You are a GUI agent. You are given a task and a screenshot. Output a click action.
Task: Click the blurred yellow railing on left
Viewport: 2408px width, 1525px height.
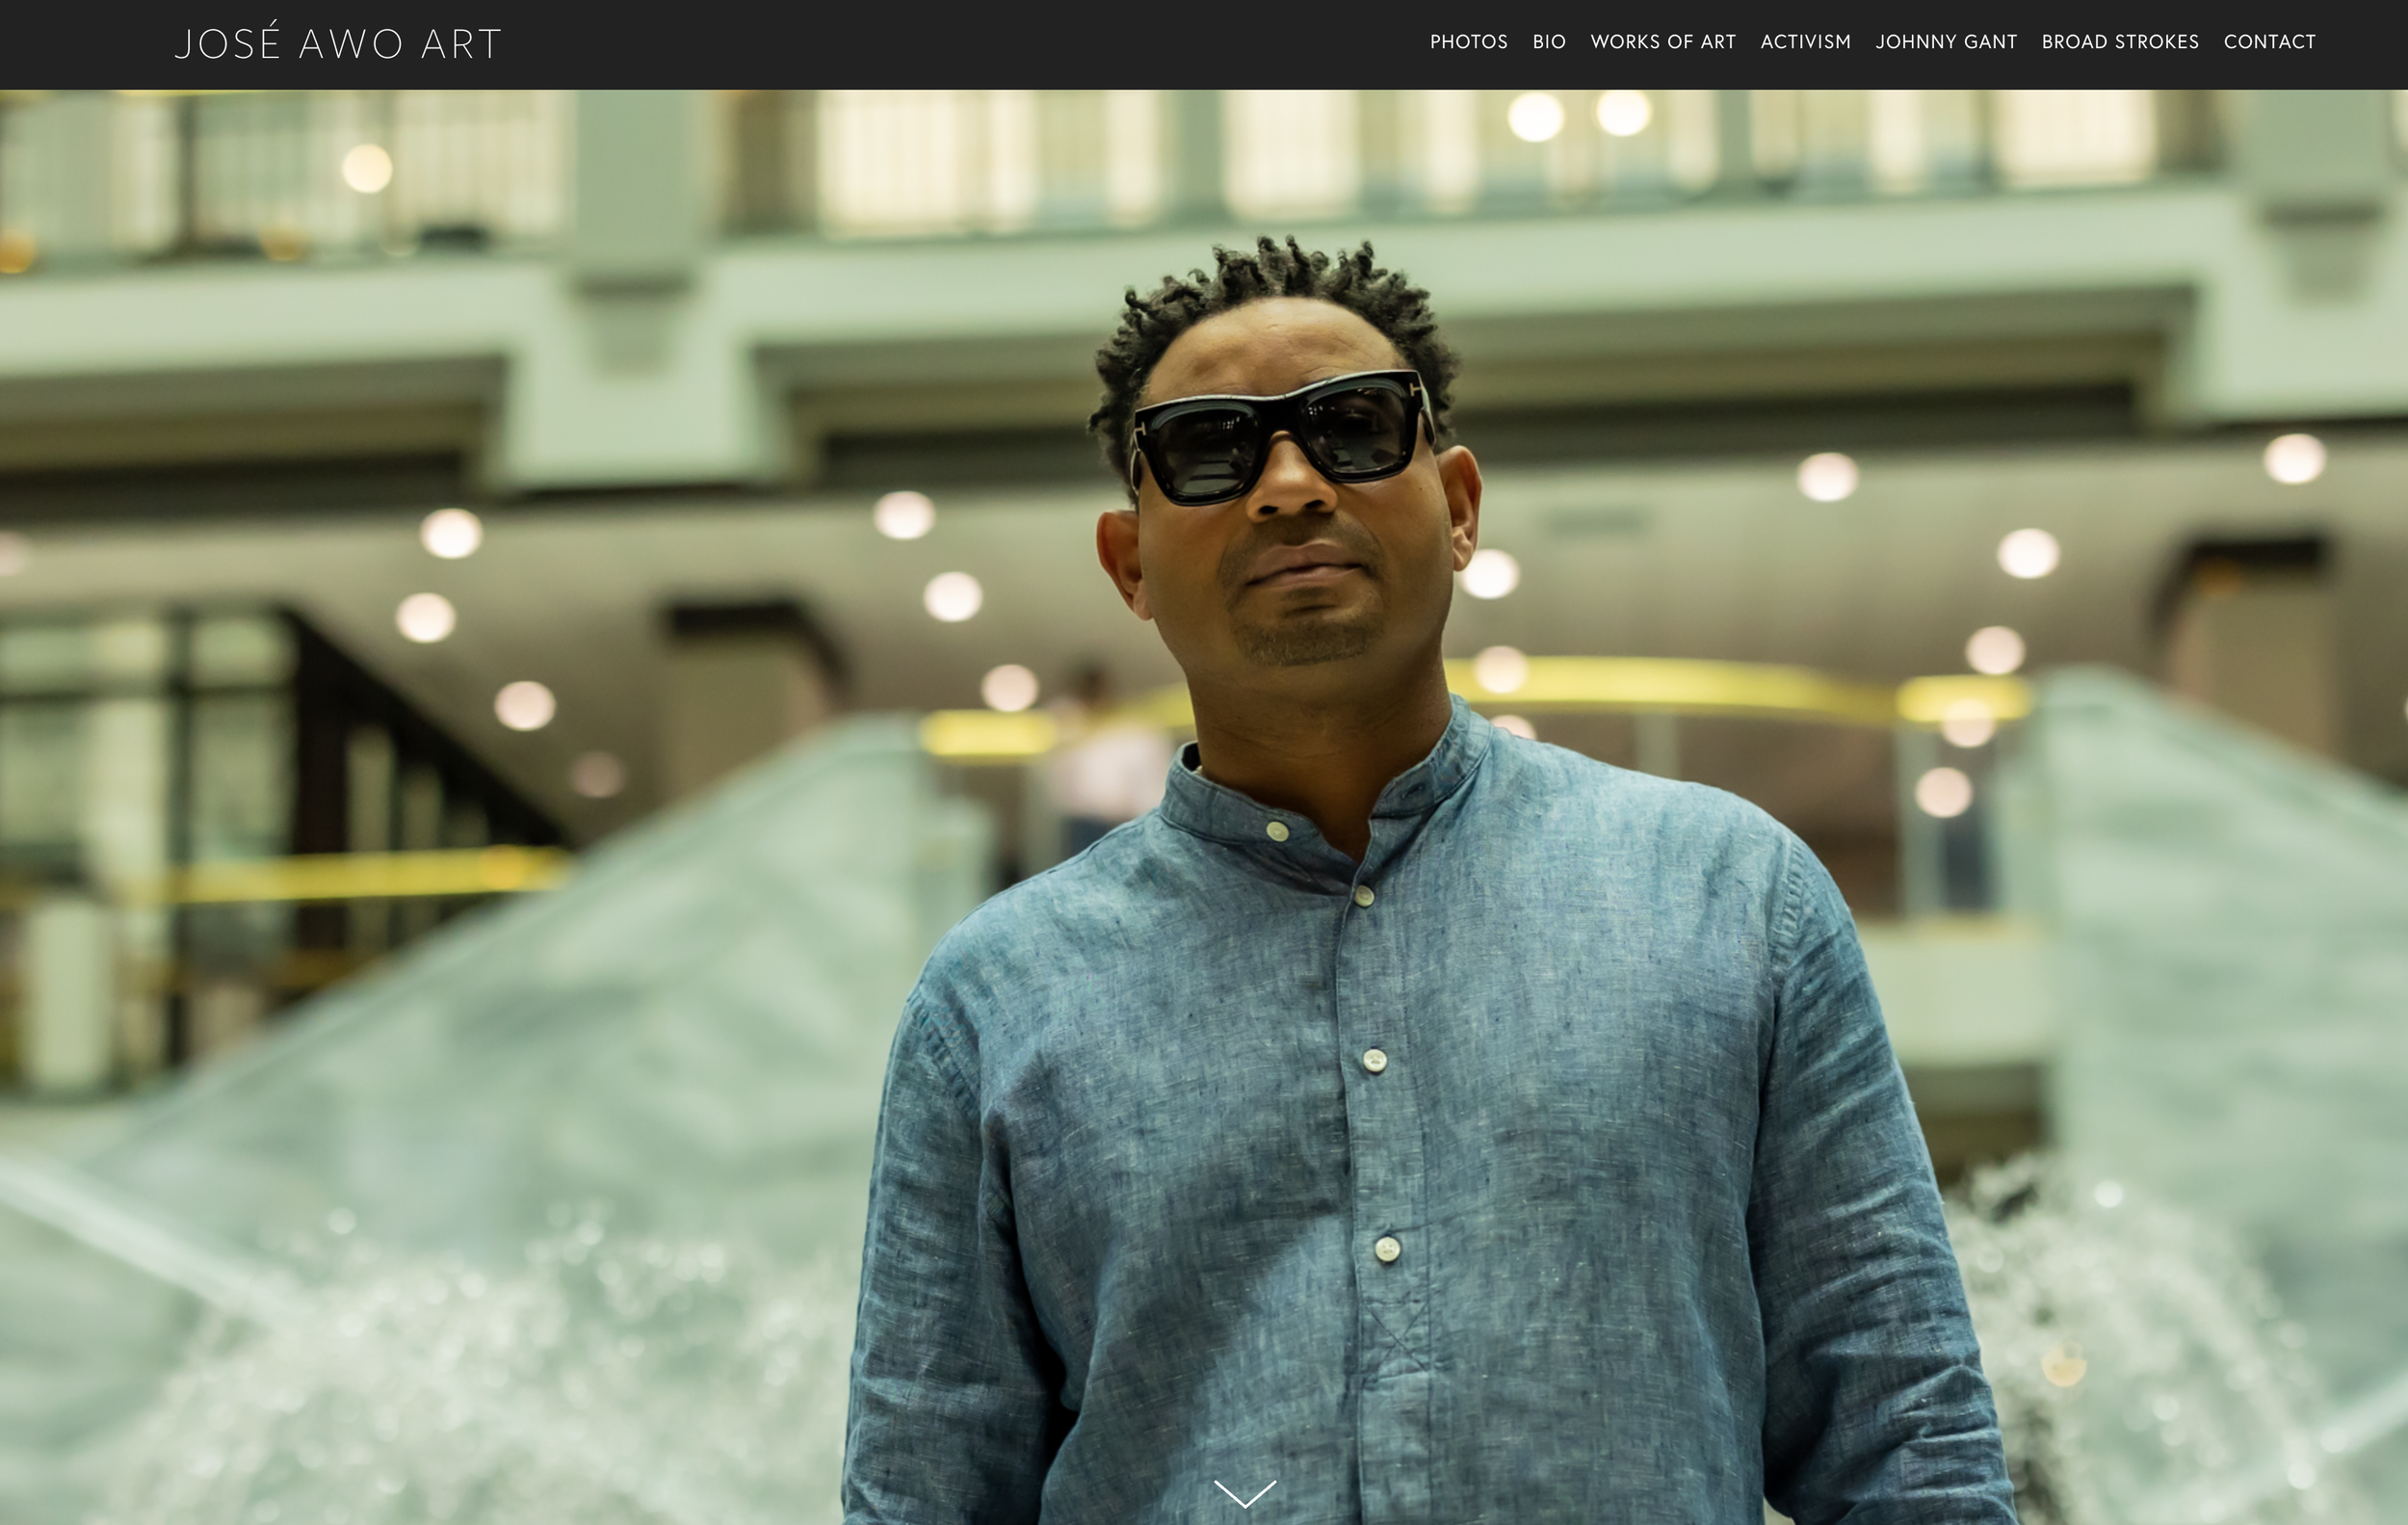tap(350, 875)
